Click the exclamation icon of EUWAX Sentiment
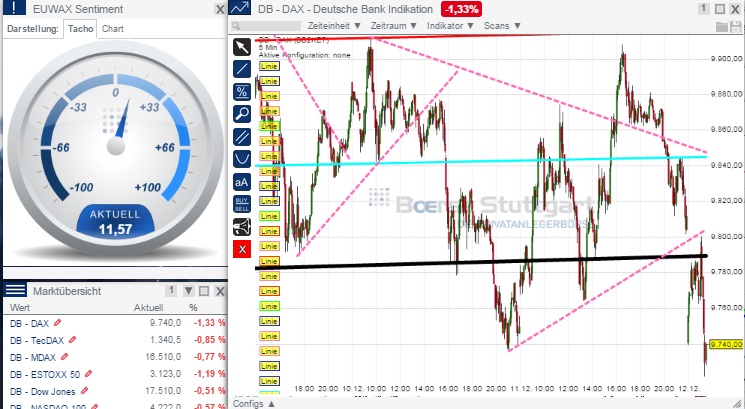 coord(14,8)
